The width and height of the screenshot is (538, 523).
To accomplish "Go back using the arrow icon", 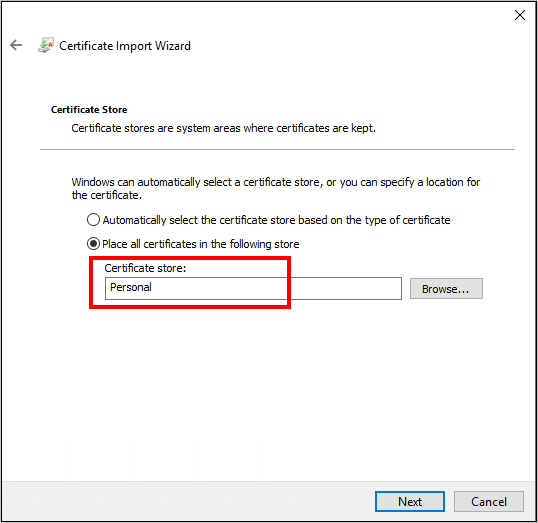I will tap(16, 45).
